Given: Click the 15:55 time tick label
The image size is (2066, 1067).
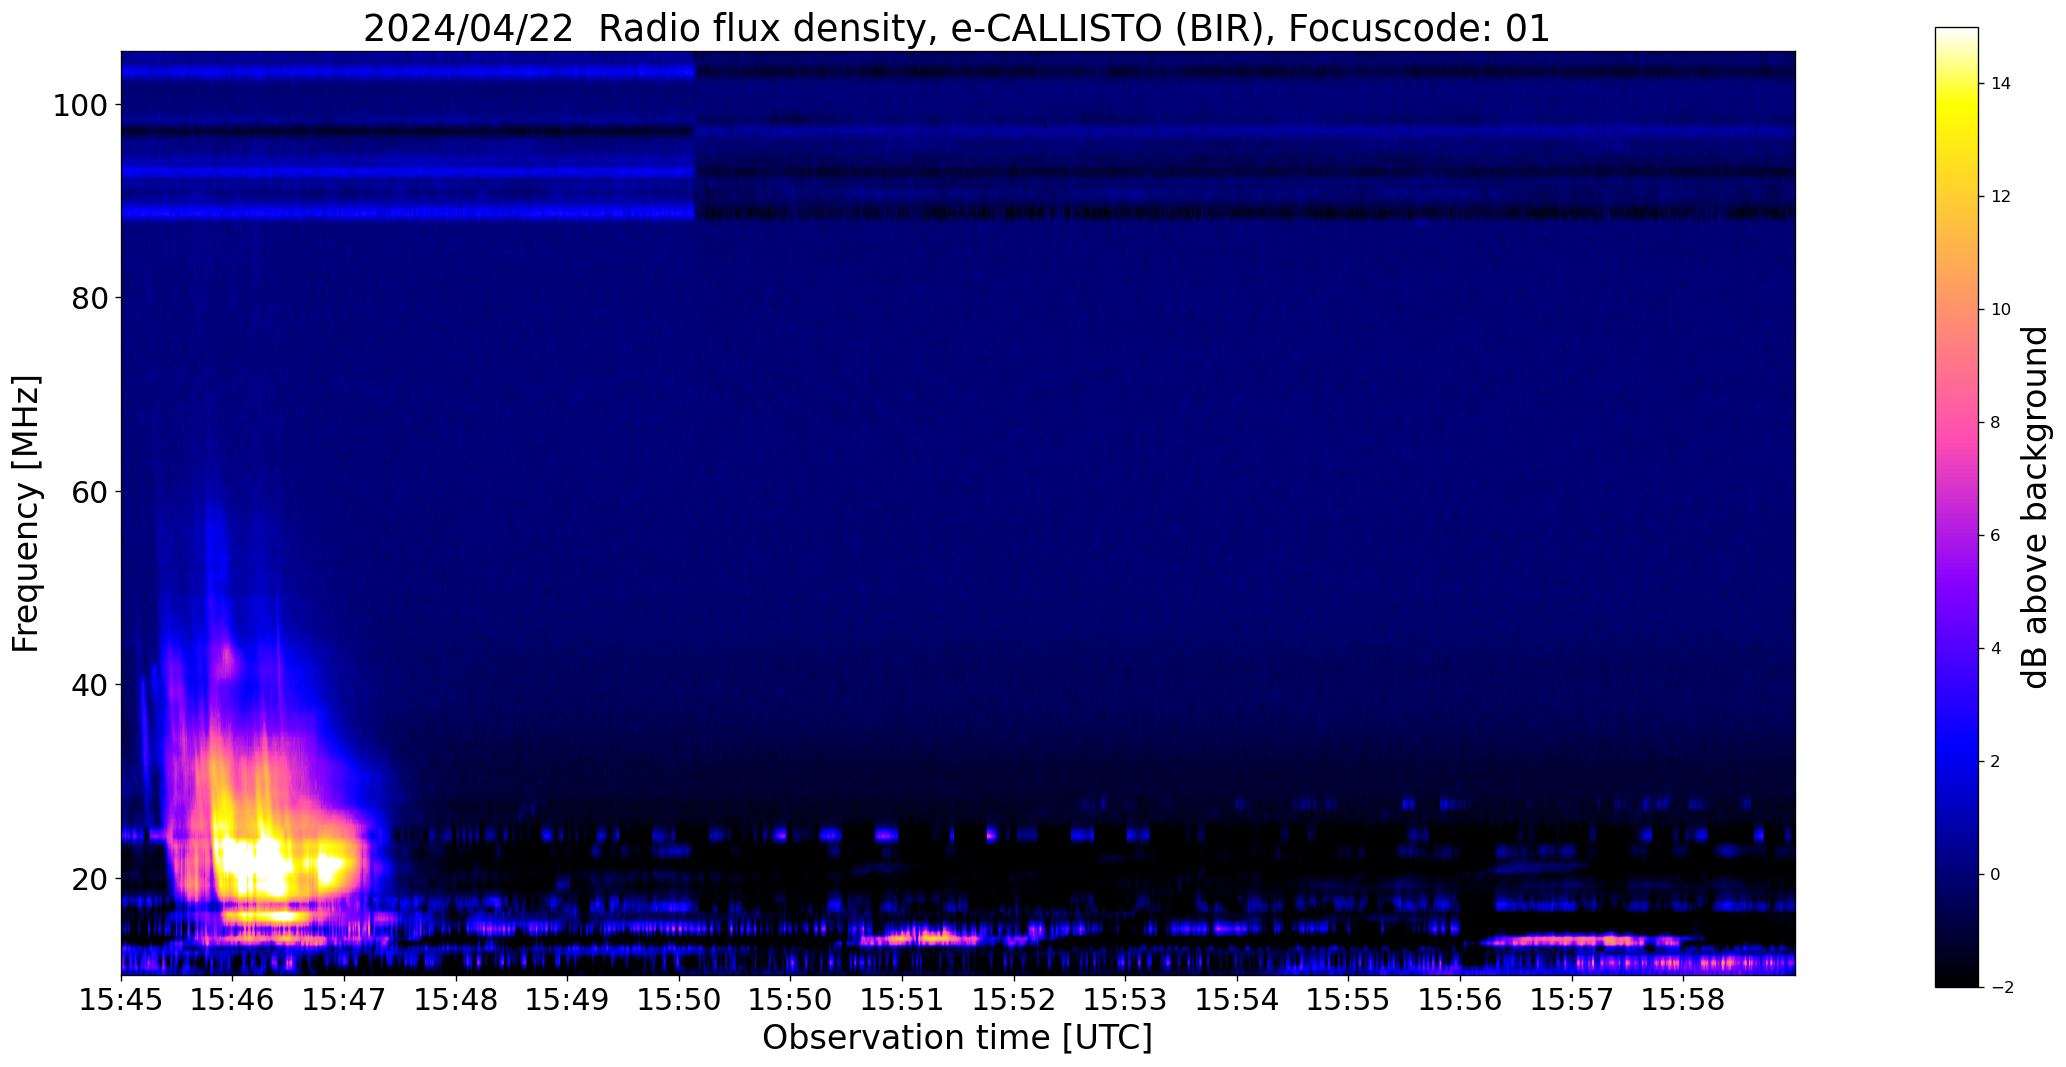Looking at the screenshot, I should click(1348, 999).
